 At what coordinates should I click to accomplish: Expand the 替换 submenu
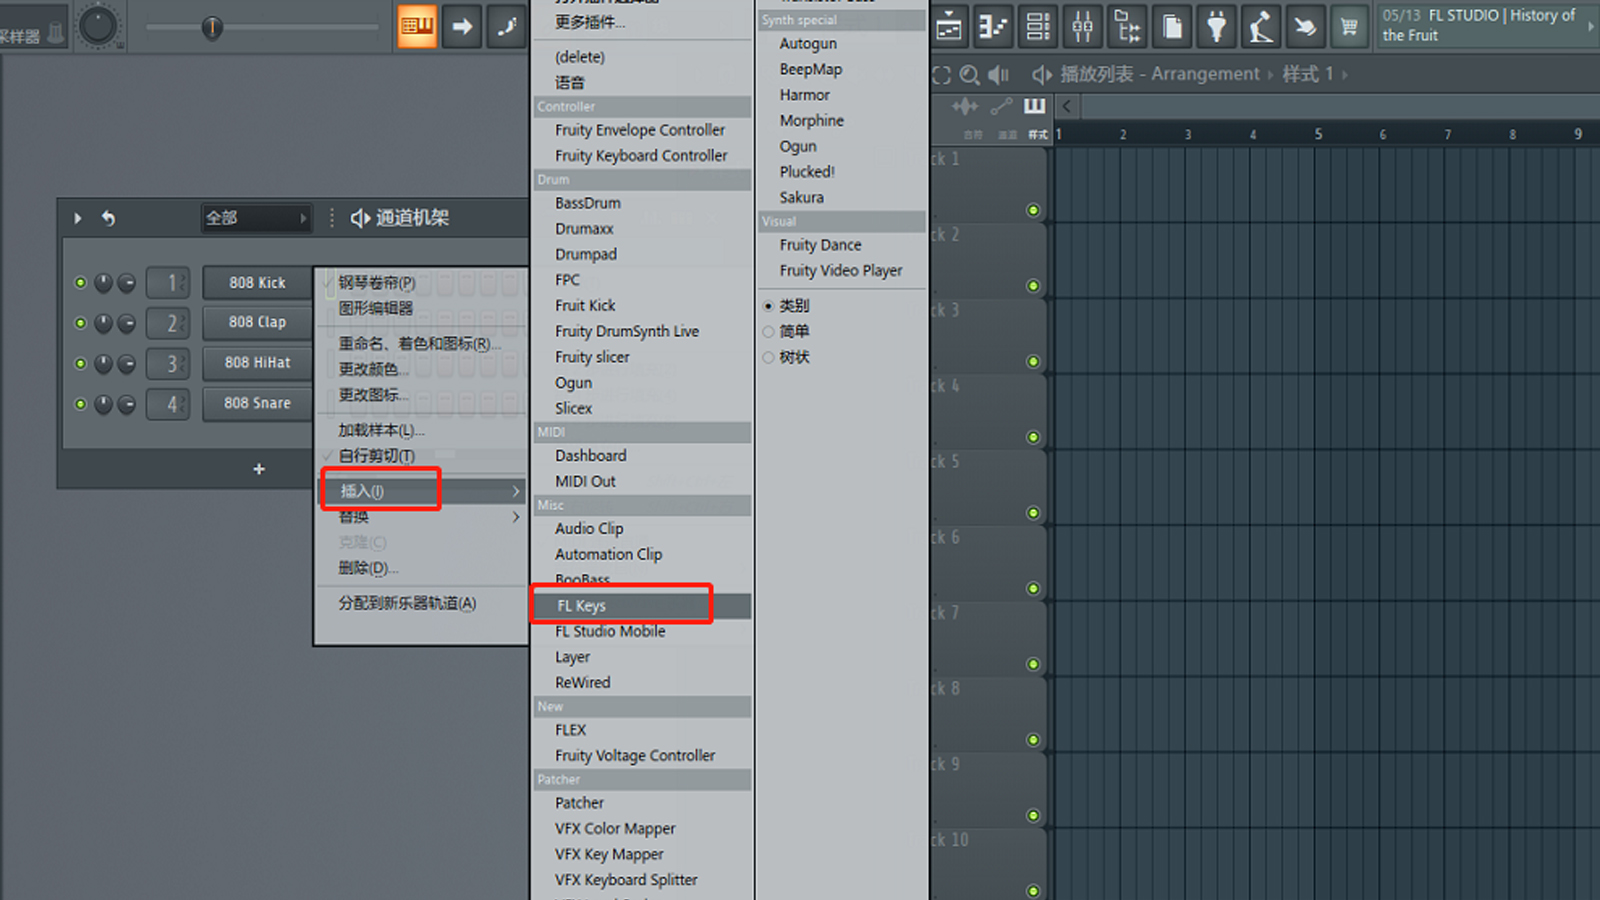422,517
